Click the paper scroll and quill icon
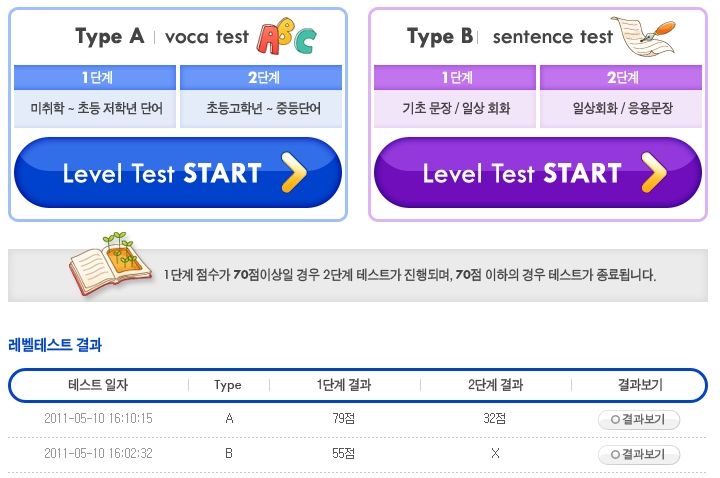The height and width of the screenshot is (478, 720). click(644, 36)
